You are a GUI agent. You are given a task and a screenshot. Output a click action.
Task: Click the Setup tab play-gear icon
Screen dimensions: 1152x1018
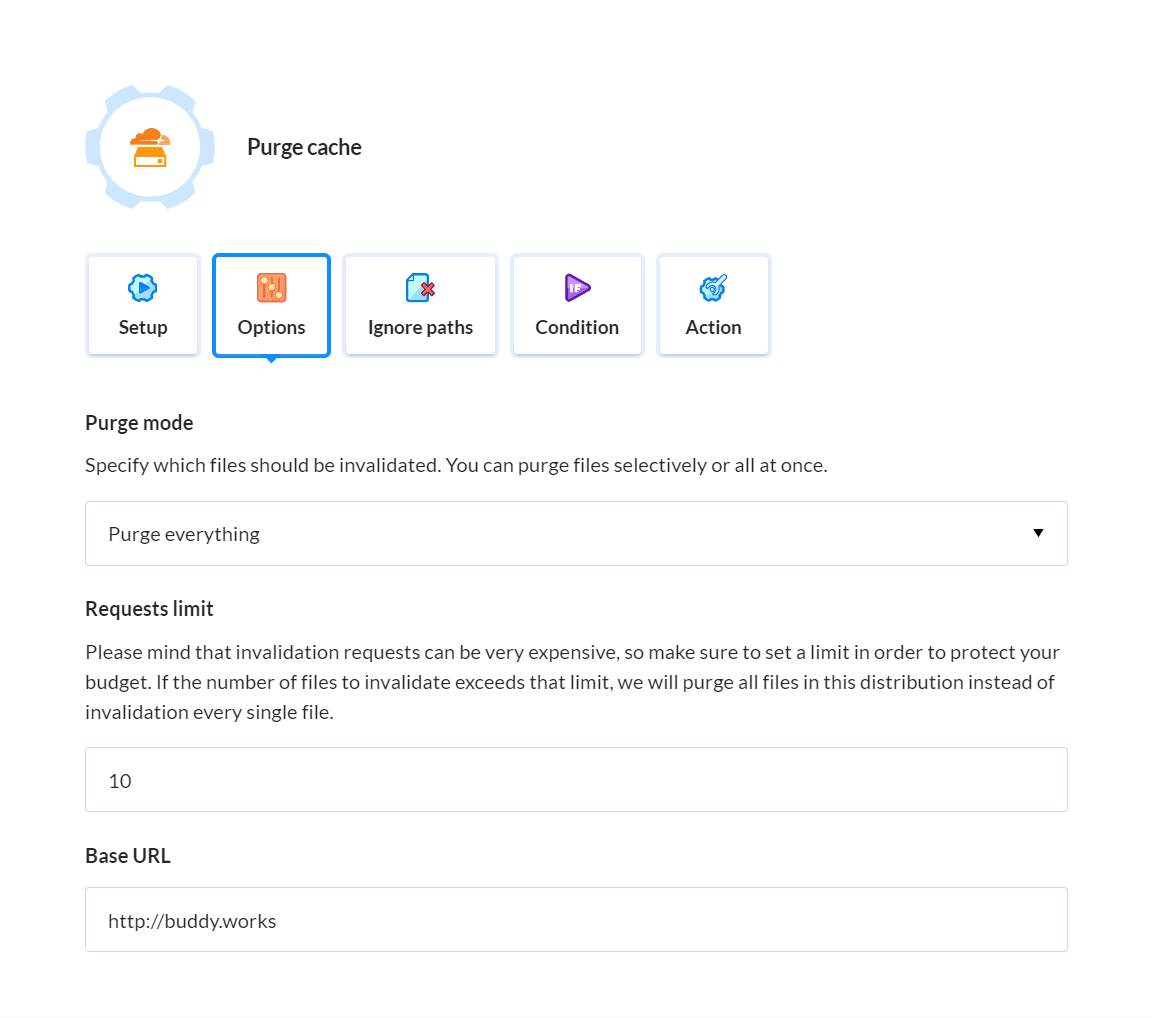point(143,288)
